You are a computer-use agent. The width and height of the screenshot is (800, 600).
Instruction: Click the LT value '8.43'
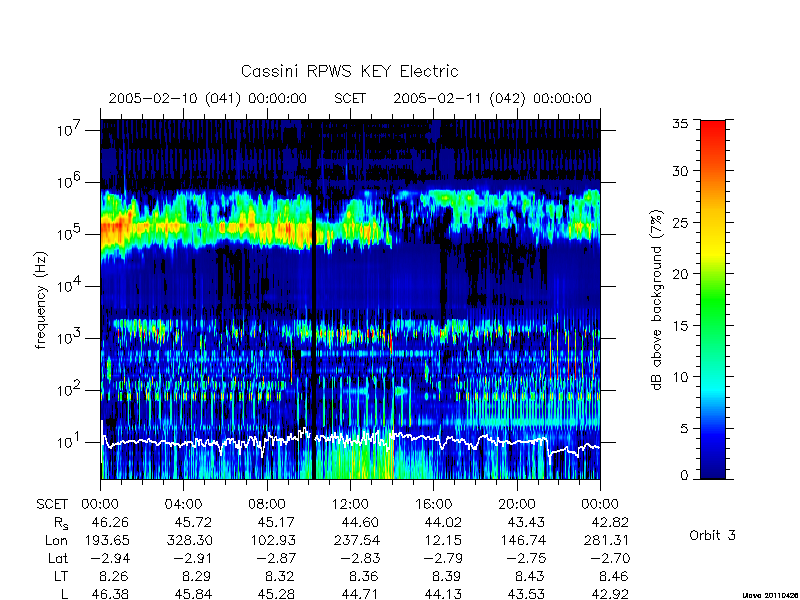point(531,576)
